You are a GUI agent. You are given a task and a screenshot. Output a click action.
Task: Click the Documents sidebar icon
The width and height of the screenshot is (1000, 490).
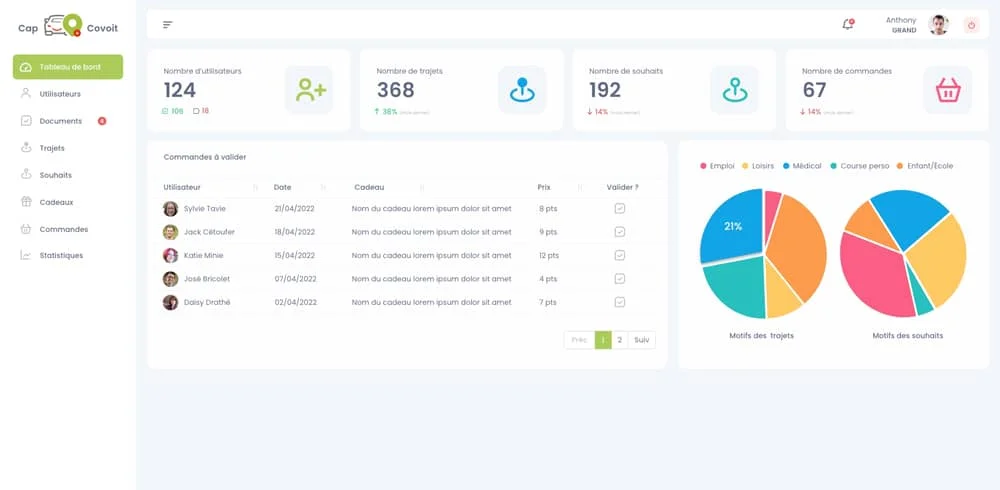tap(26, 121)
